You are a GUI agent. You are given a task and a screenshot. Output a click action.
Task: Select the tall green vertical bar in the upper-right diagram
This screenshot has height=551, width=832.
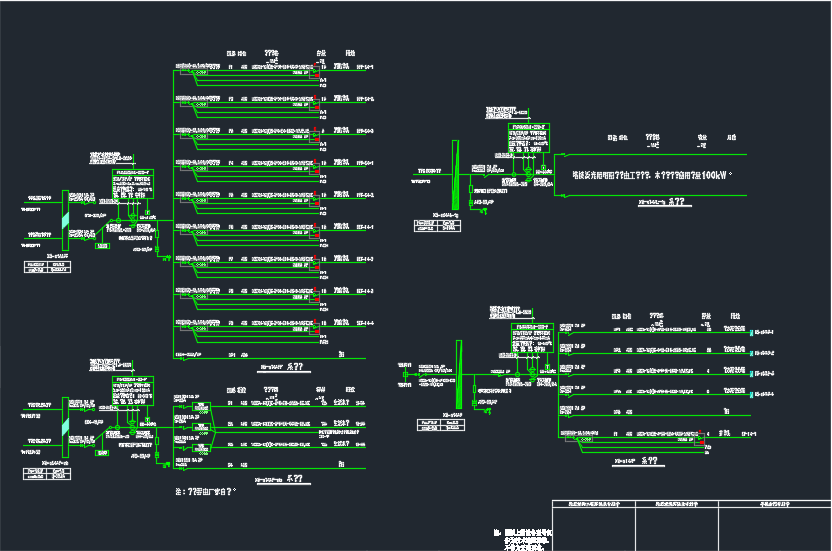click(x=455, y=173)
